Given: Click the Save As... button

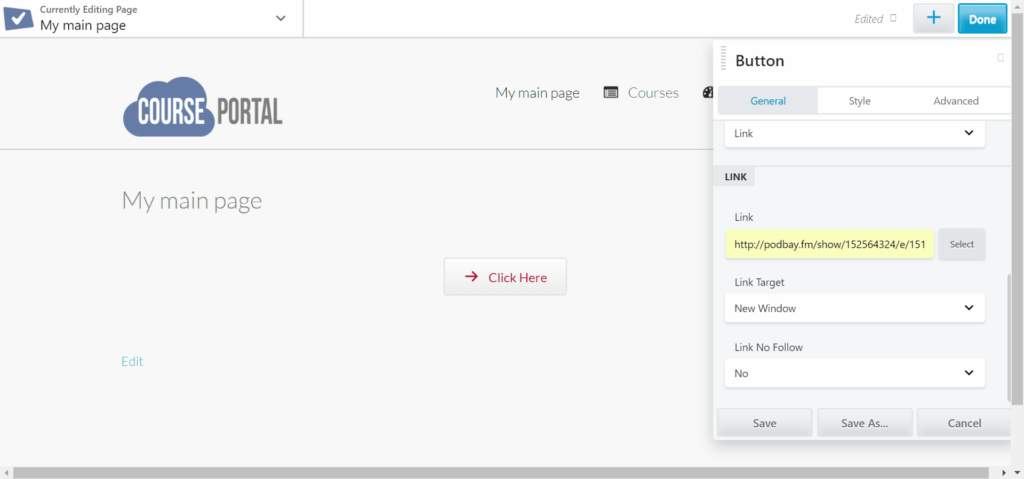Looking at the screenshot, I should point(864,423).
